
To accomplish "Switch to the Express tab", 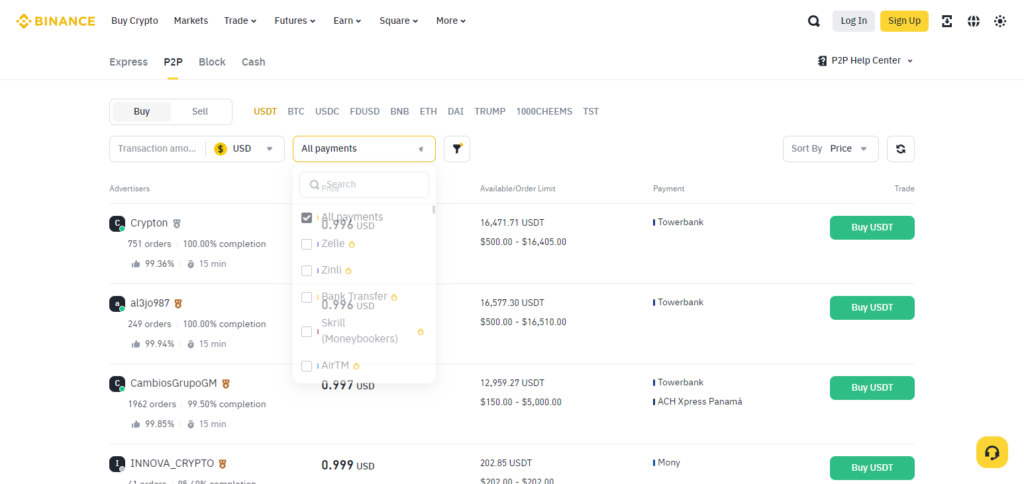I will click(129, 62).
